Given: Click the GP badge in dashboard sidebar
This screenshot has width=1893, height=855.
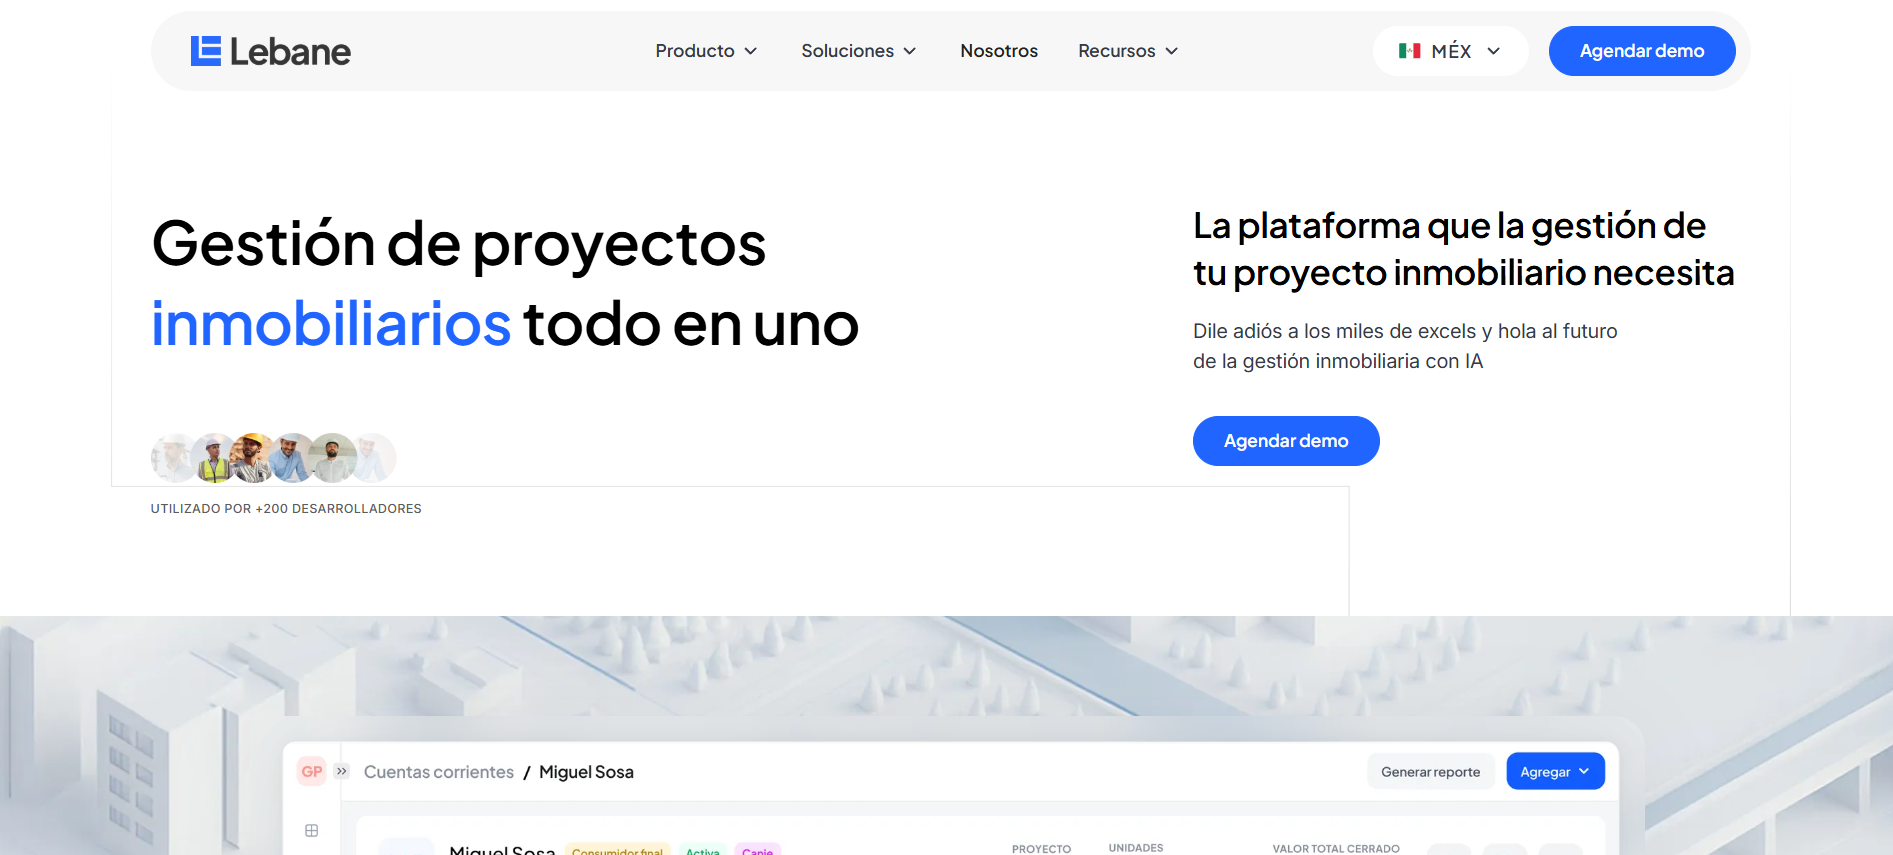Looking at the screenshot, I should [312, 771].
